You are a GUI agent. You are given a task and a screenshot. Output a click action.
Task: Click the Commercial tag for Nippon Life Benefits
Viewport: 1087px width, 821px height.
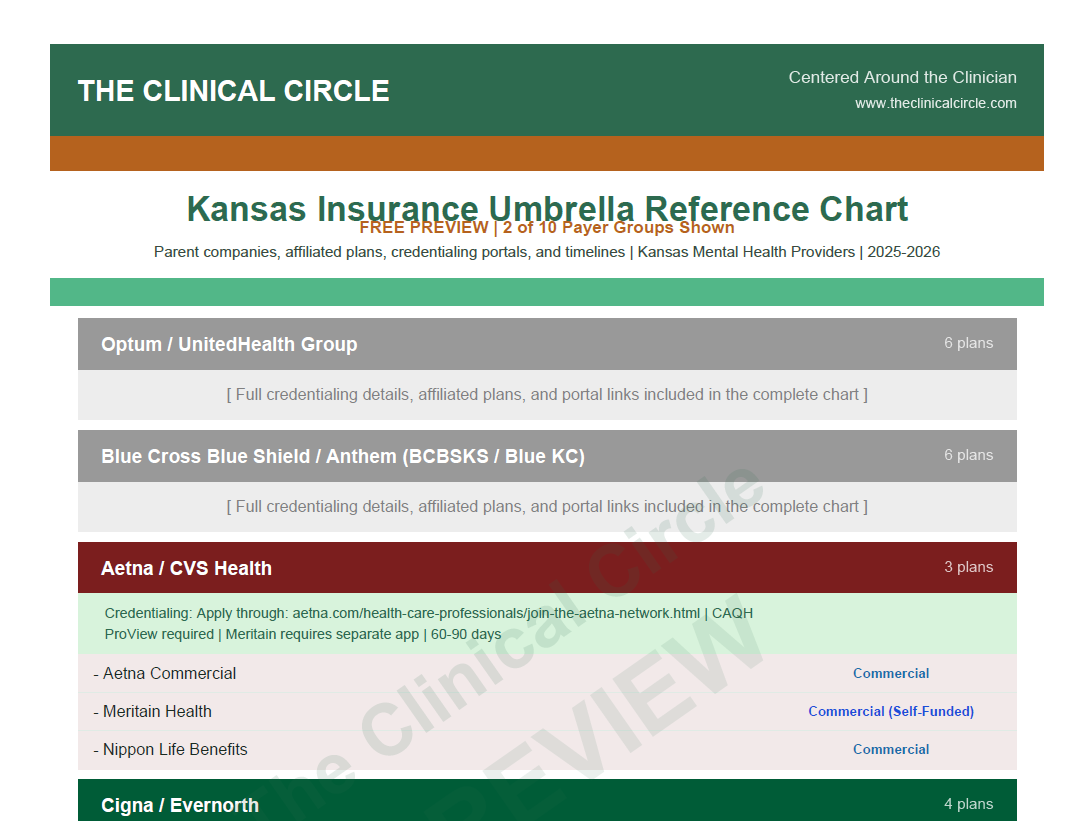point(891,750)
